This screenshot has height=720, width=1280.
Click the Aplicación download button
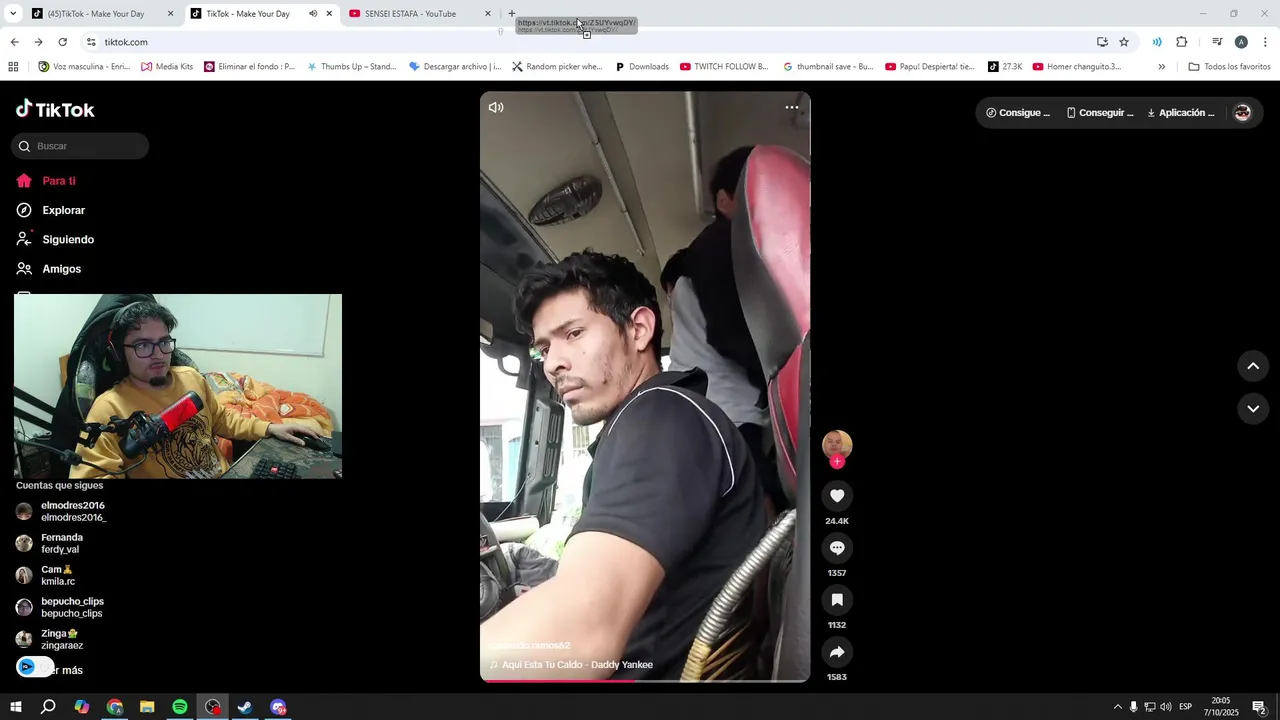pos(1181,113)
